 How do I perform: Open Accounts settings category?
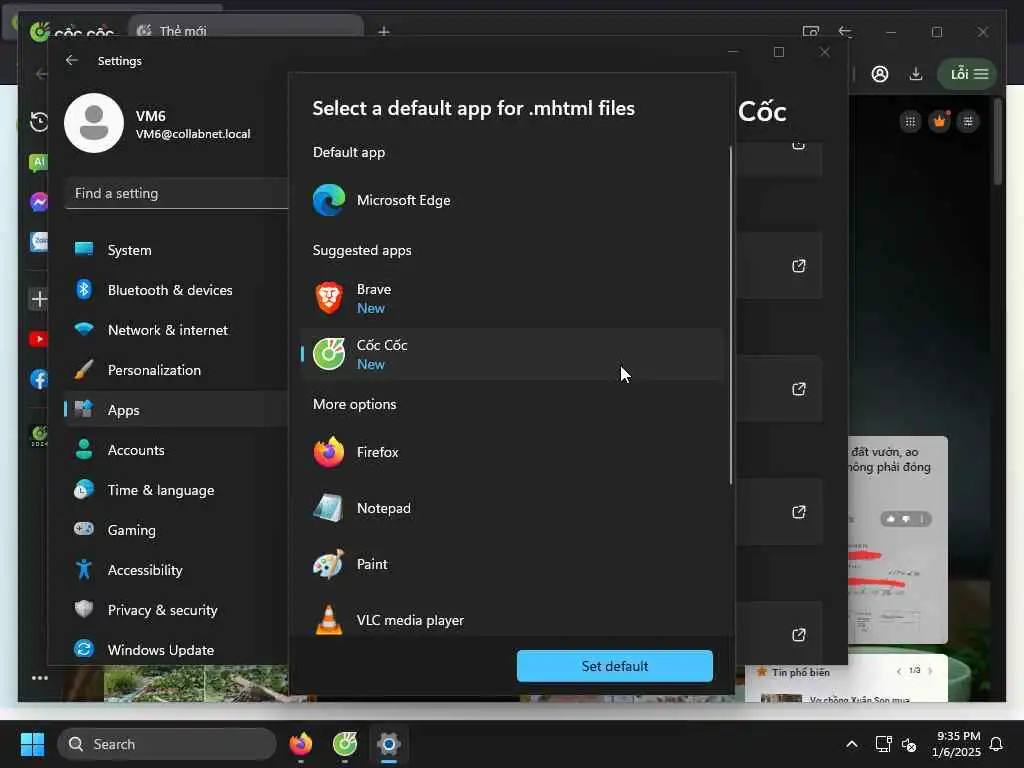[x=176, y=450]
